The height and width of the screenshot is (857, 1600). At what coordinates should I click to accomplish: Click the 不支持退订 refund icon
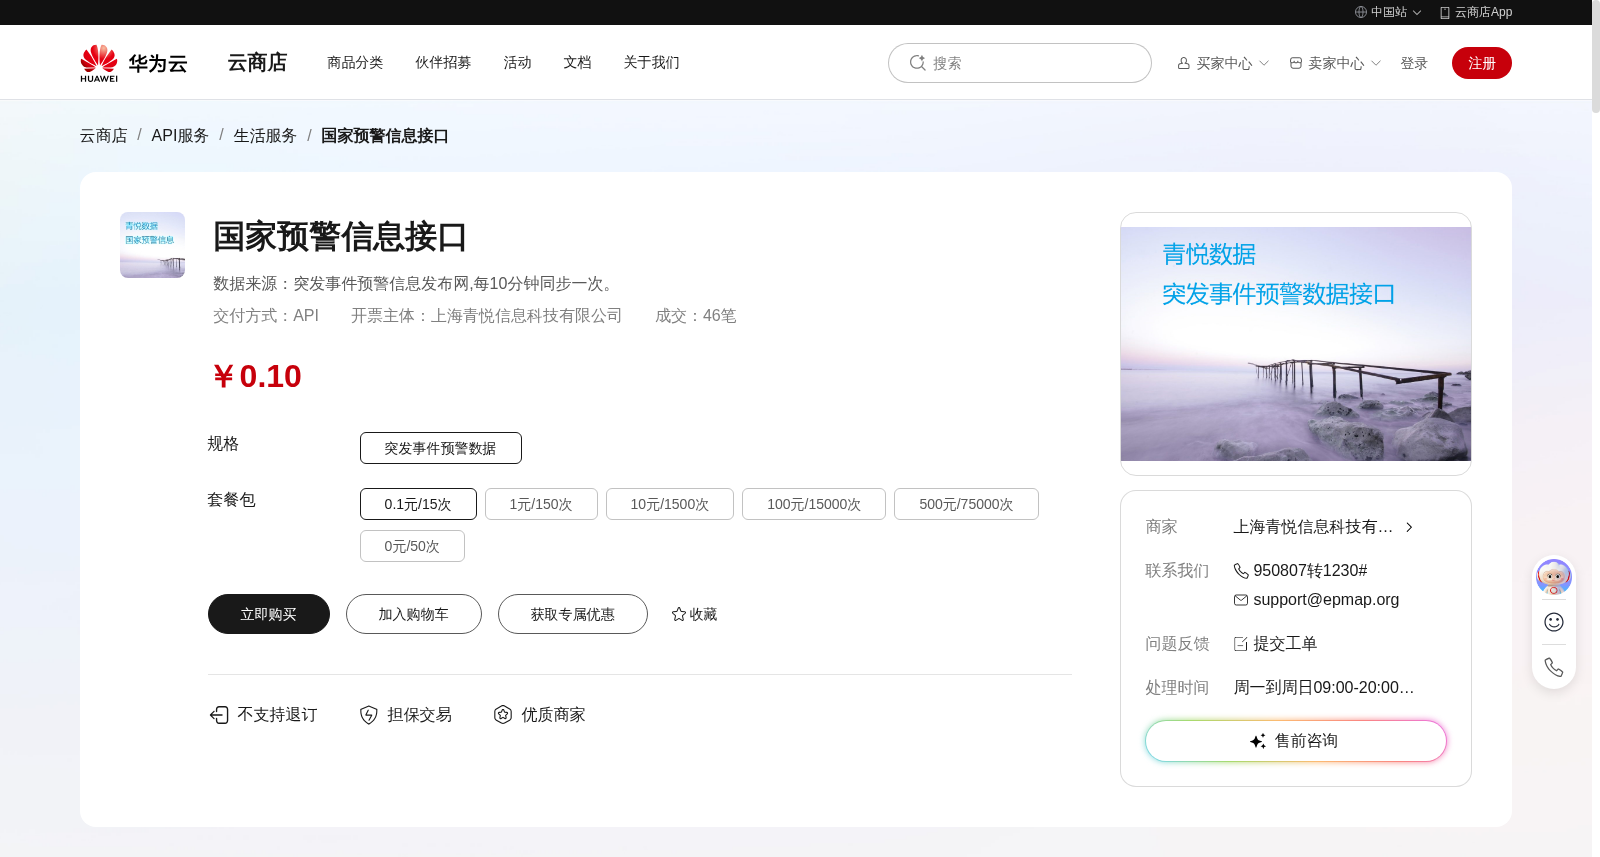pyautogui.click(x=219, y=715)
